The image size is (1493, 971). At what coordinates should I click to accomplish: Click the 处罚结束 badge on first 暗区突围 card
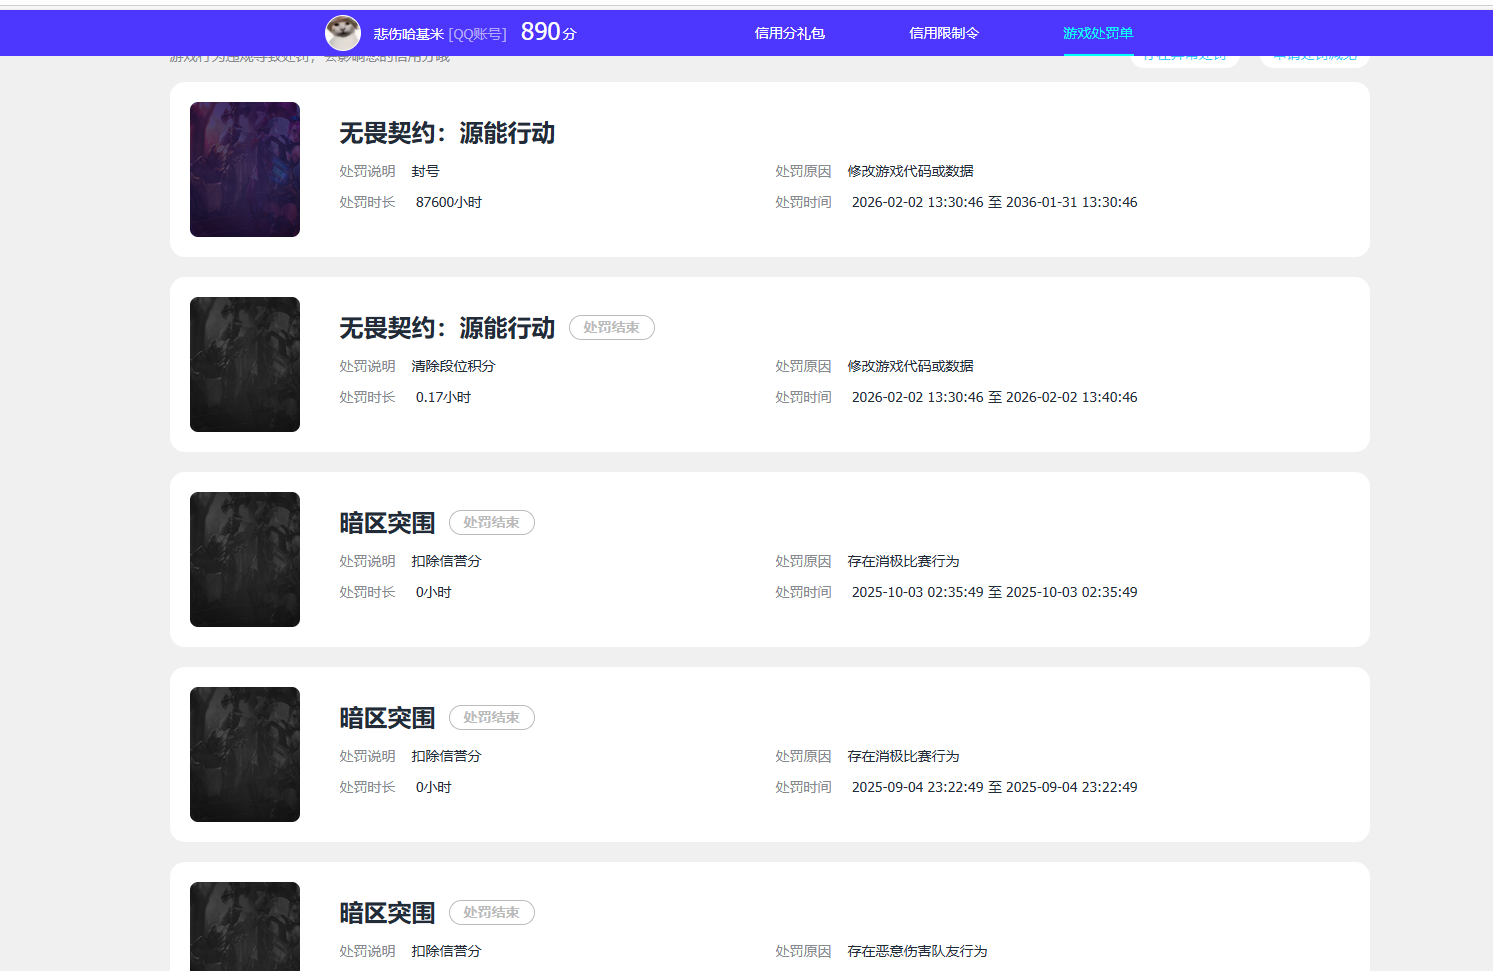point(491,522)
